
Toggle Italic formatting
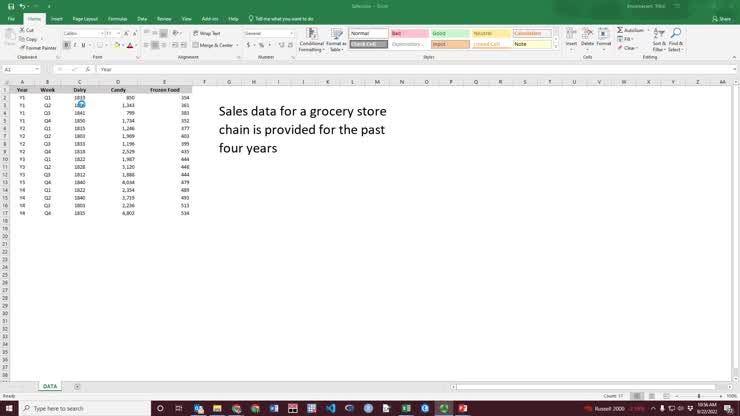[74, 45]
